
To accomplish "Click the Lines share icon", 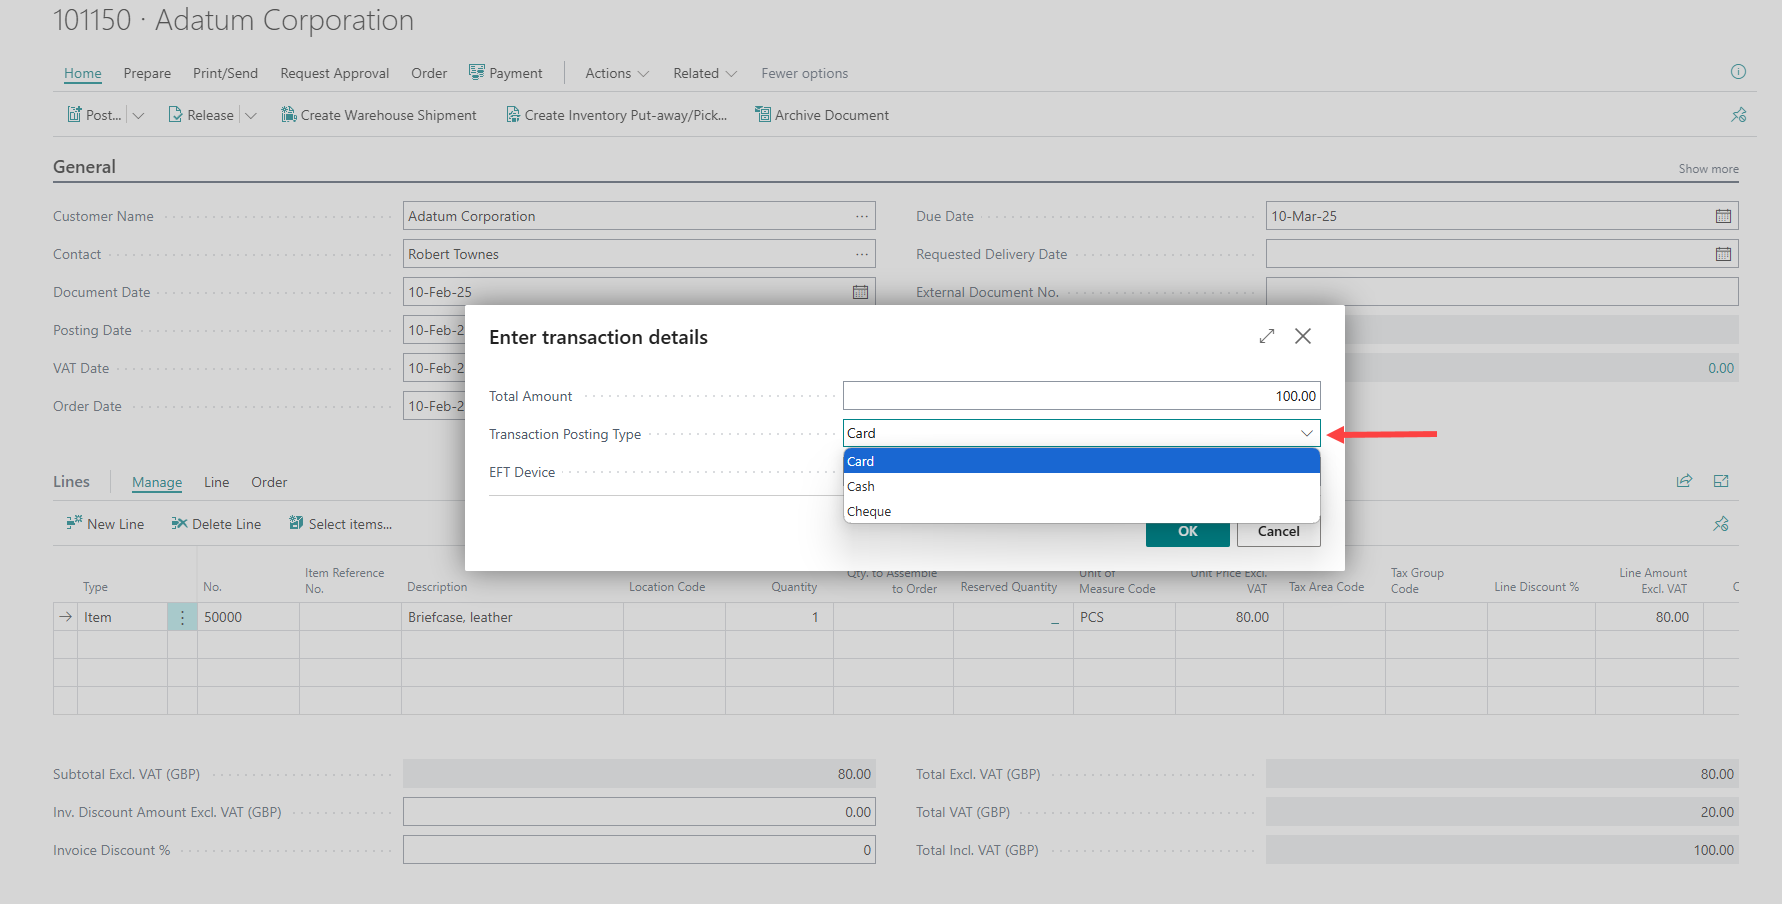I will click(x=1684, y=481).
